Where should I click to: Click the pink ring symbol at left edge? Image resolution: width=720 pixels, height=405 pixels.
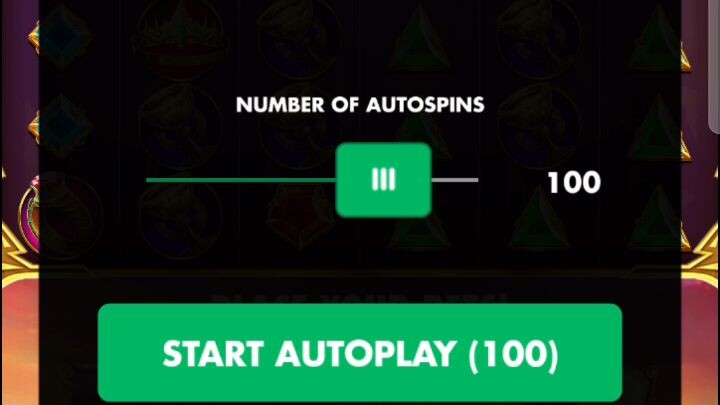[28, 214]
